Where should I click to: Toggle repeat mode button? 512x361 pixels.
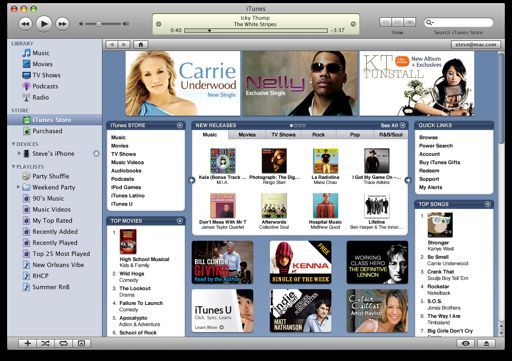click(x=63, y=343)
